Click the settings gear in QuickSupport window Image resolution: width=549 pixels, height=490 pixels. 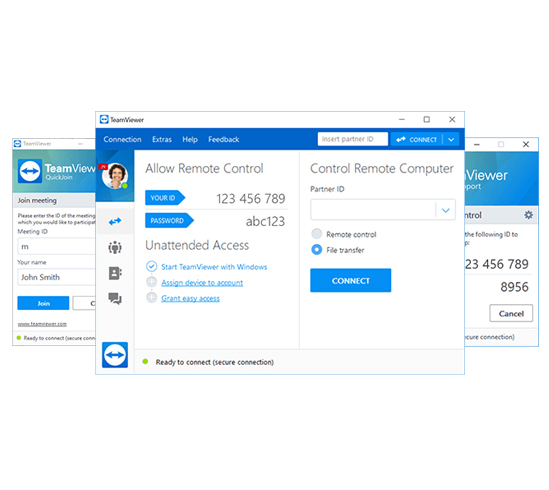coord(528,215)
